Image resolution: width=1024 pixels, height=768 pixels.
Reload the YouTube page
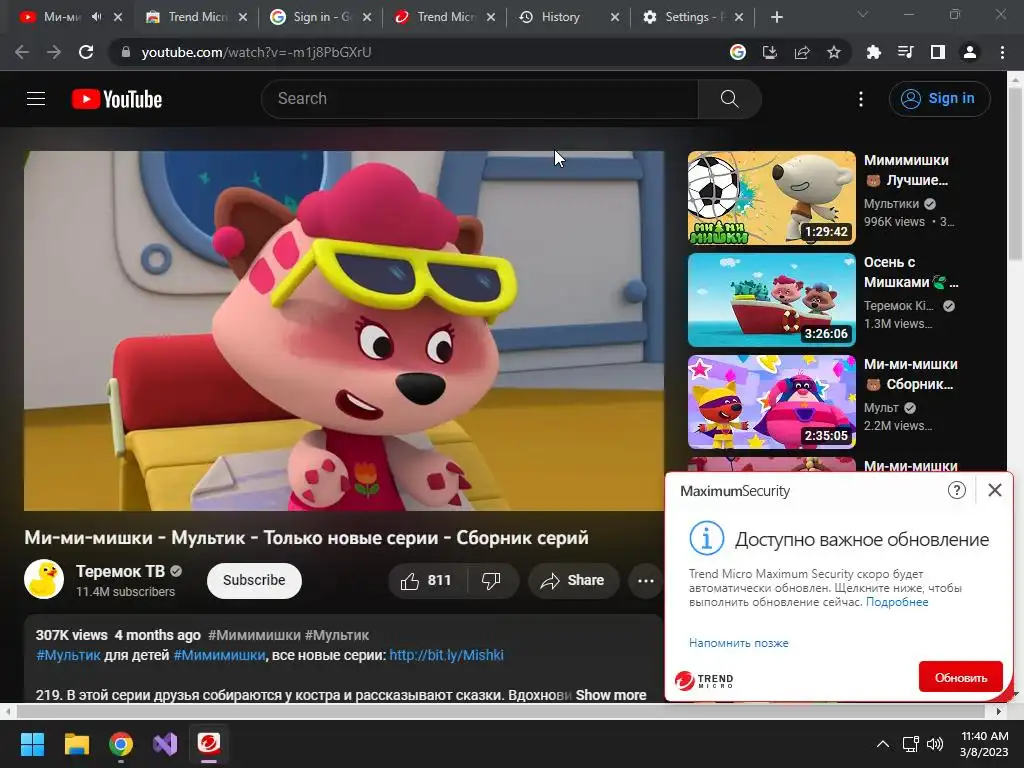coord(86,52)
